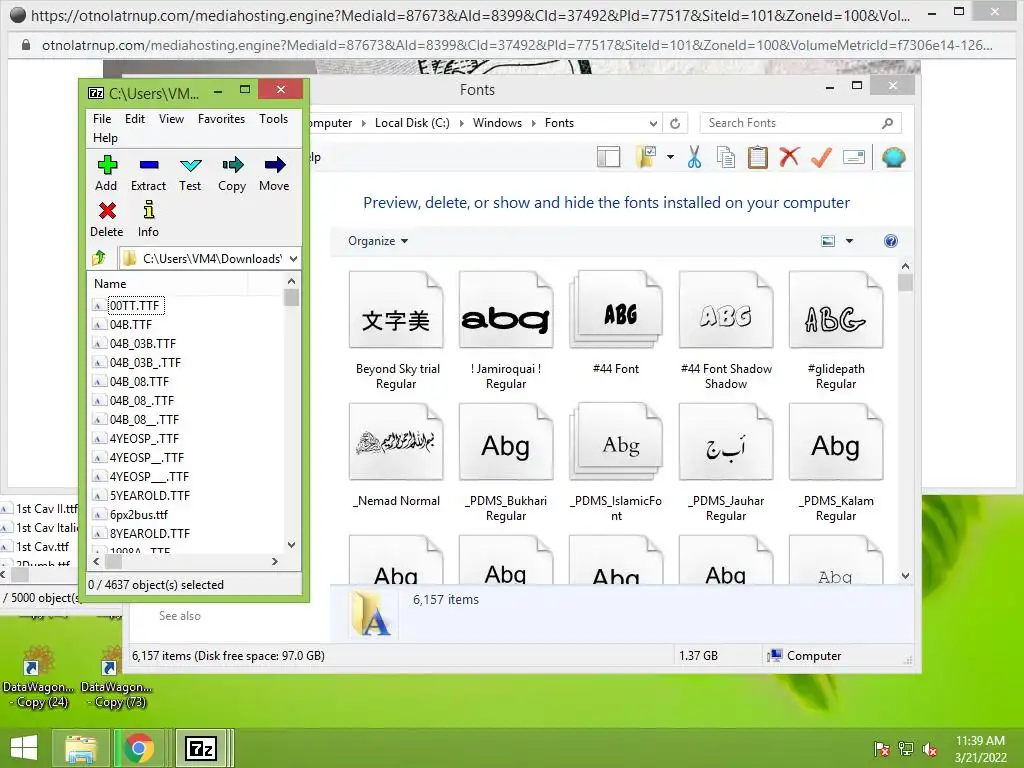Click the orange checkmark icon in Fonts toolbar
Screen dimensions: 1024x768
(822, 157)
